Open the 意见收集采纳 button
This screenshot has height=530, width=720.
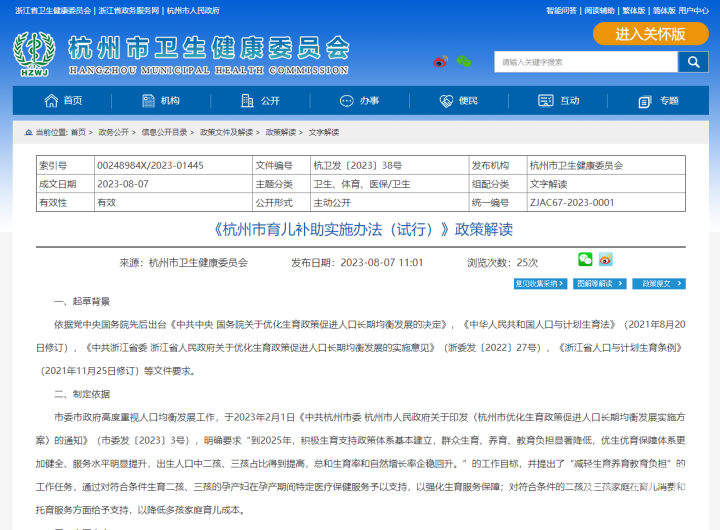tap(540, 284)
